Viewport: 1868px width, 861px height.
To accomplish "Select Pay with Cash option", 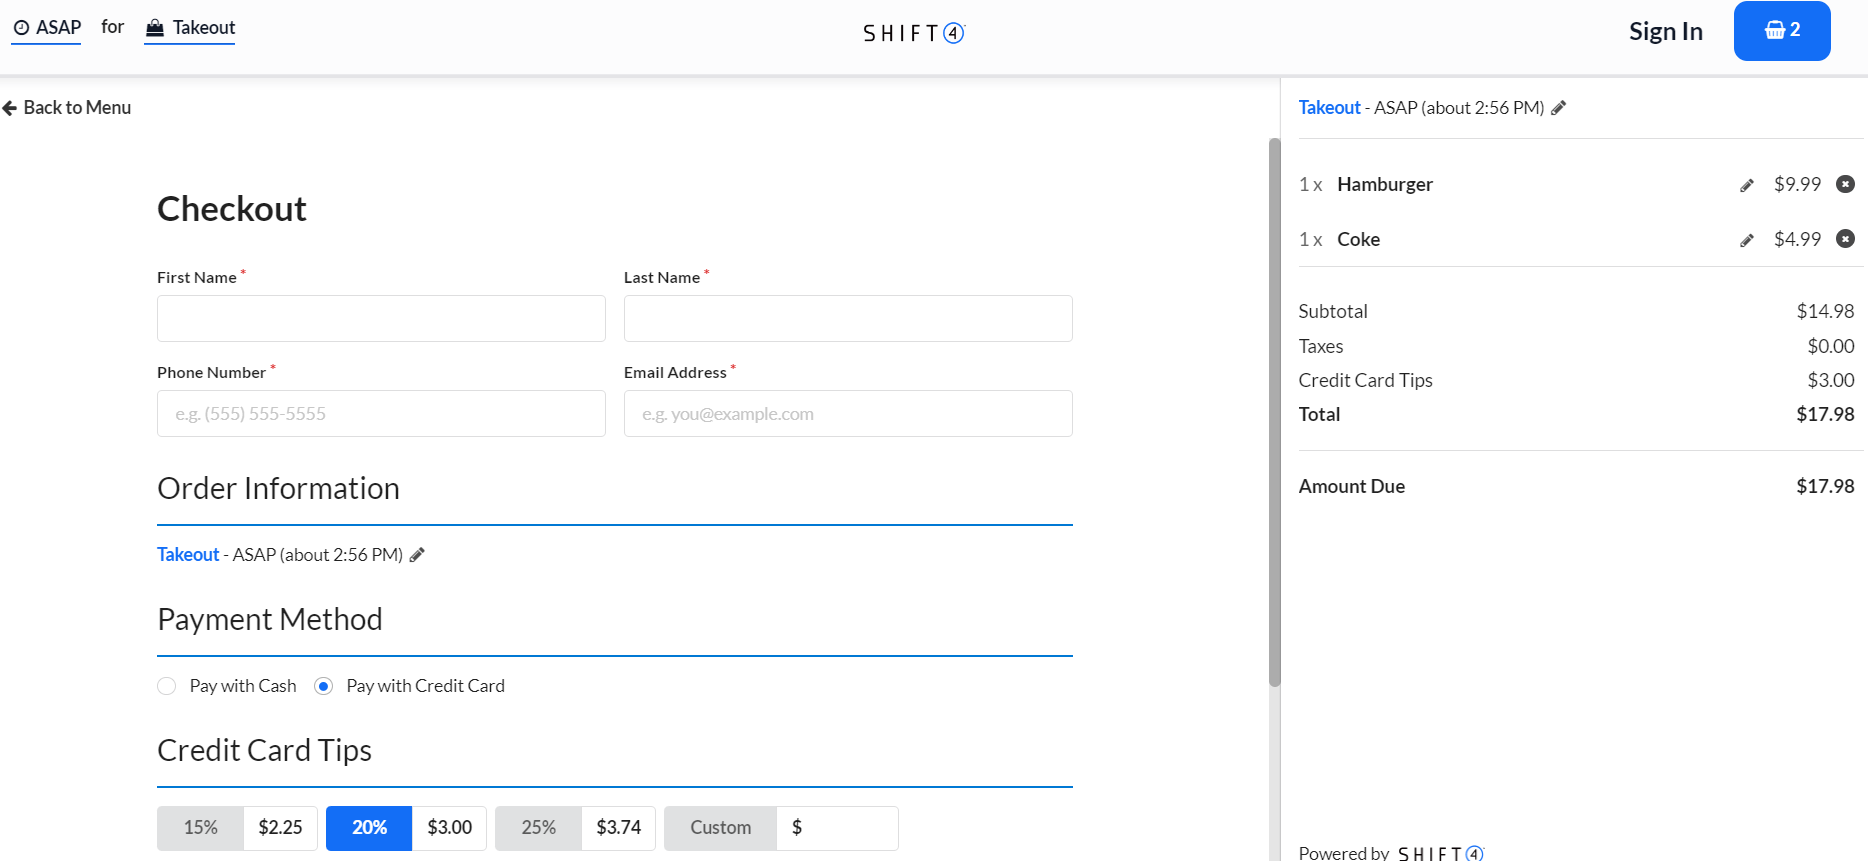I will pos(167,686).
